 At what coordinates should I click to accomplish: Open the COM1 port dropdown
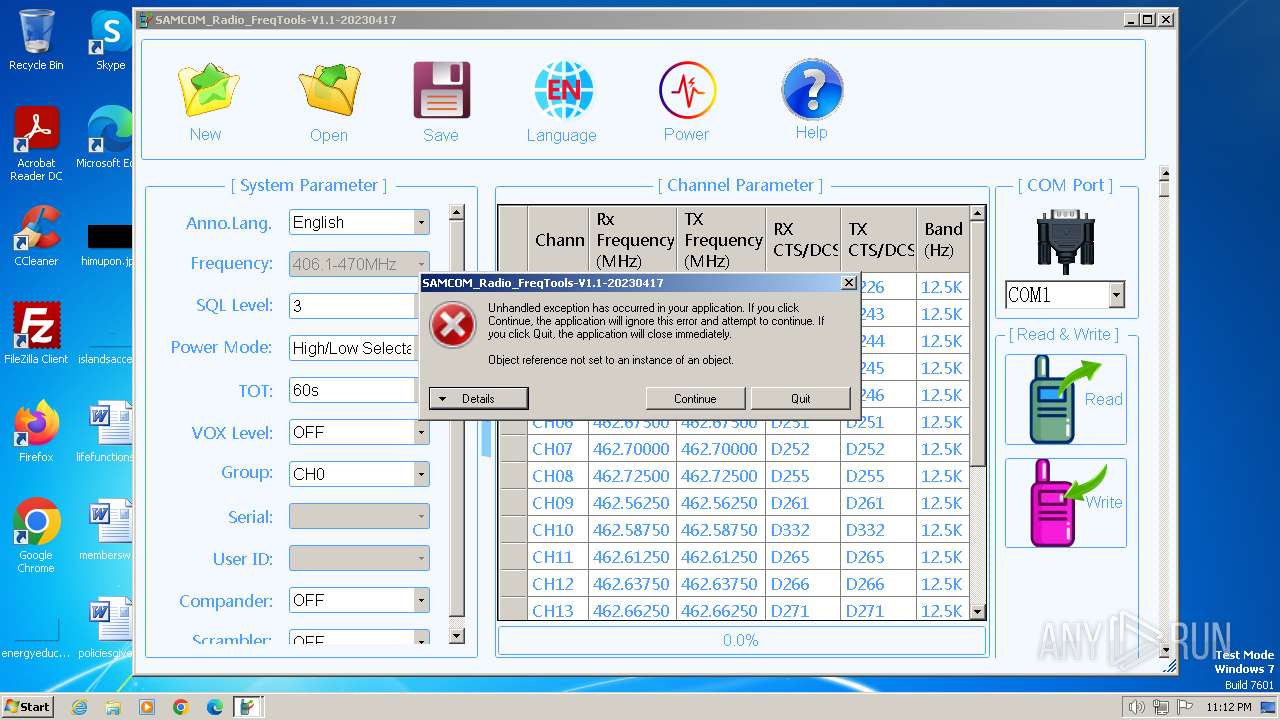point(1117,295)
